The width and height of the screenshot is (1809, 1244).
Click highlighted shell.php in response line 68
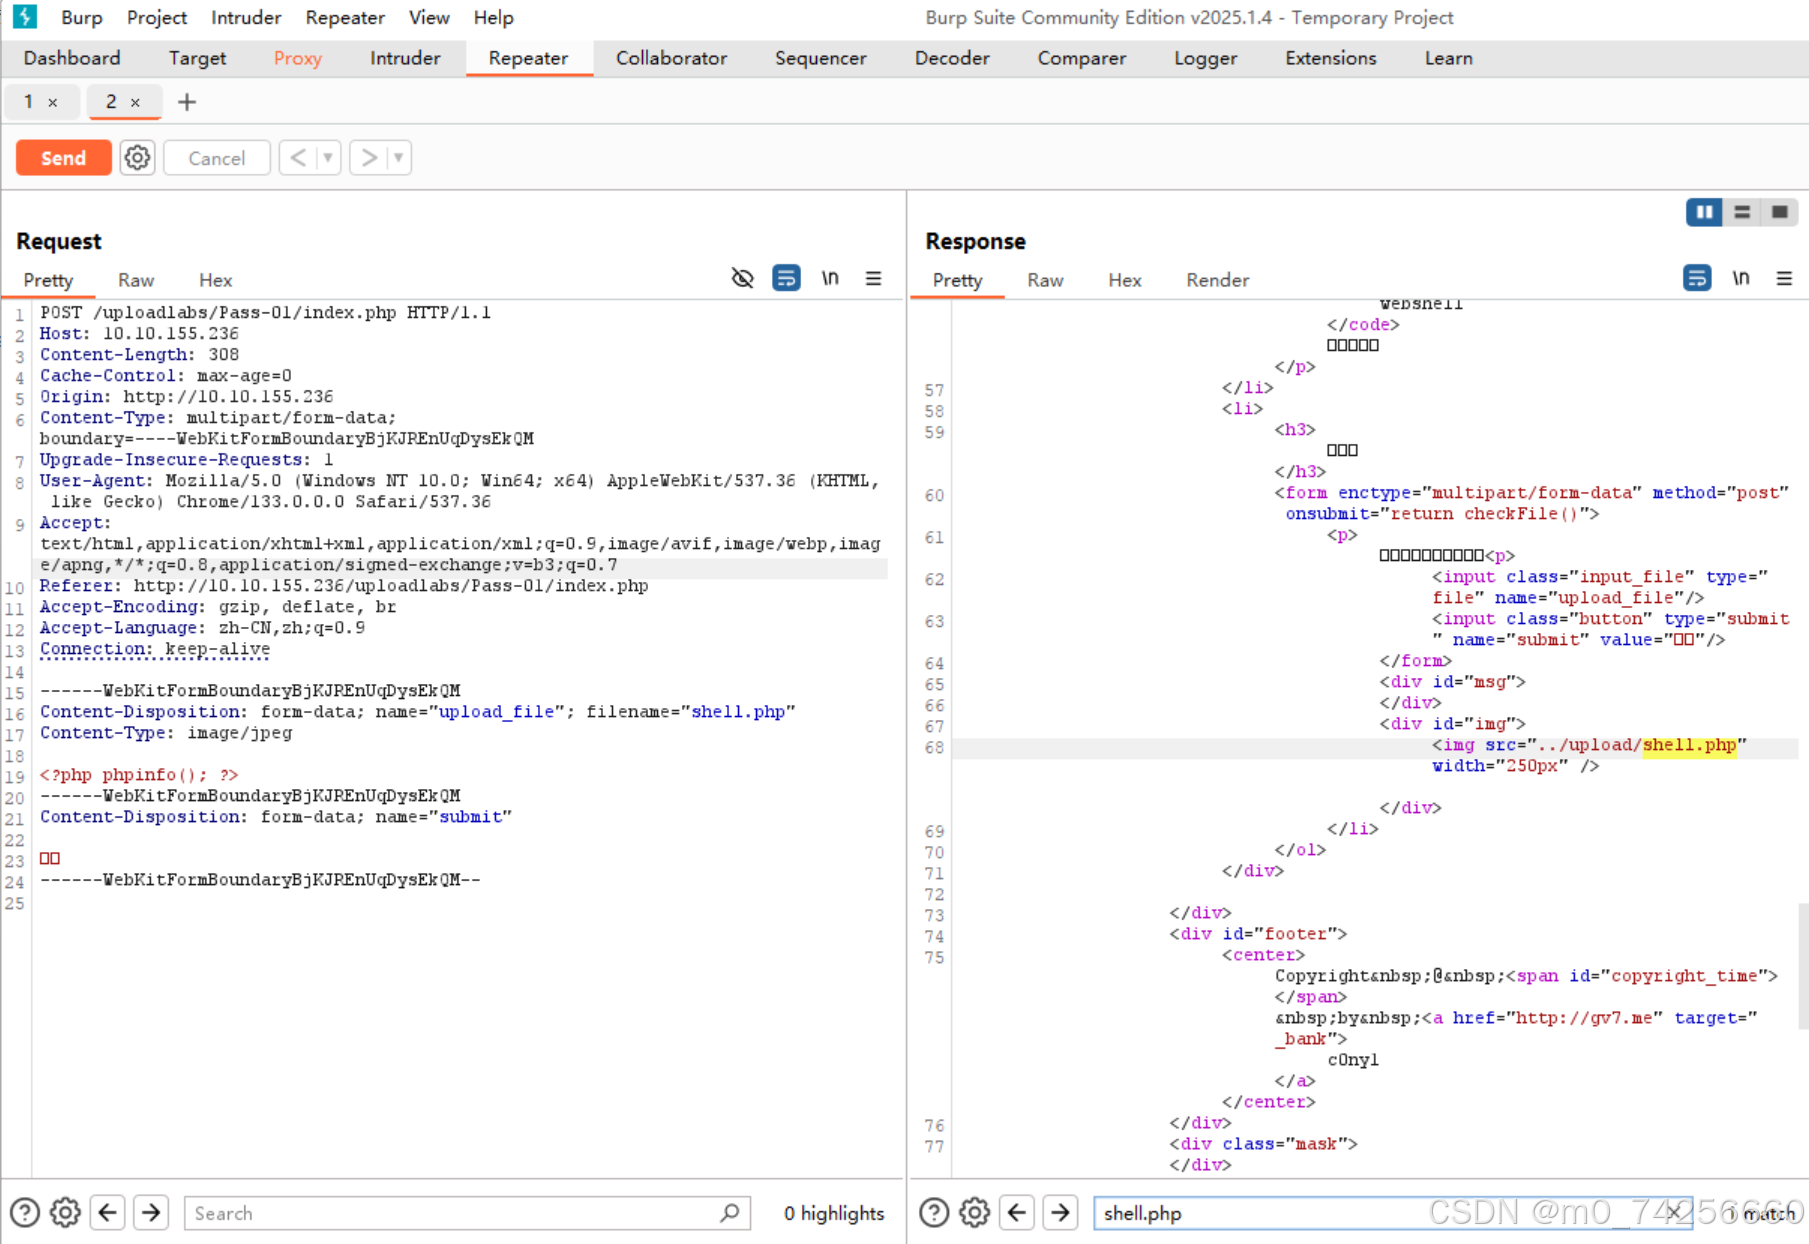pos(1689,745)
